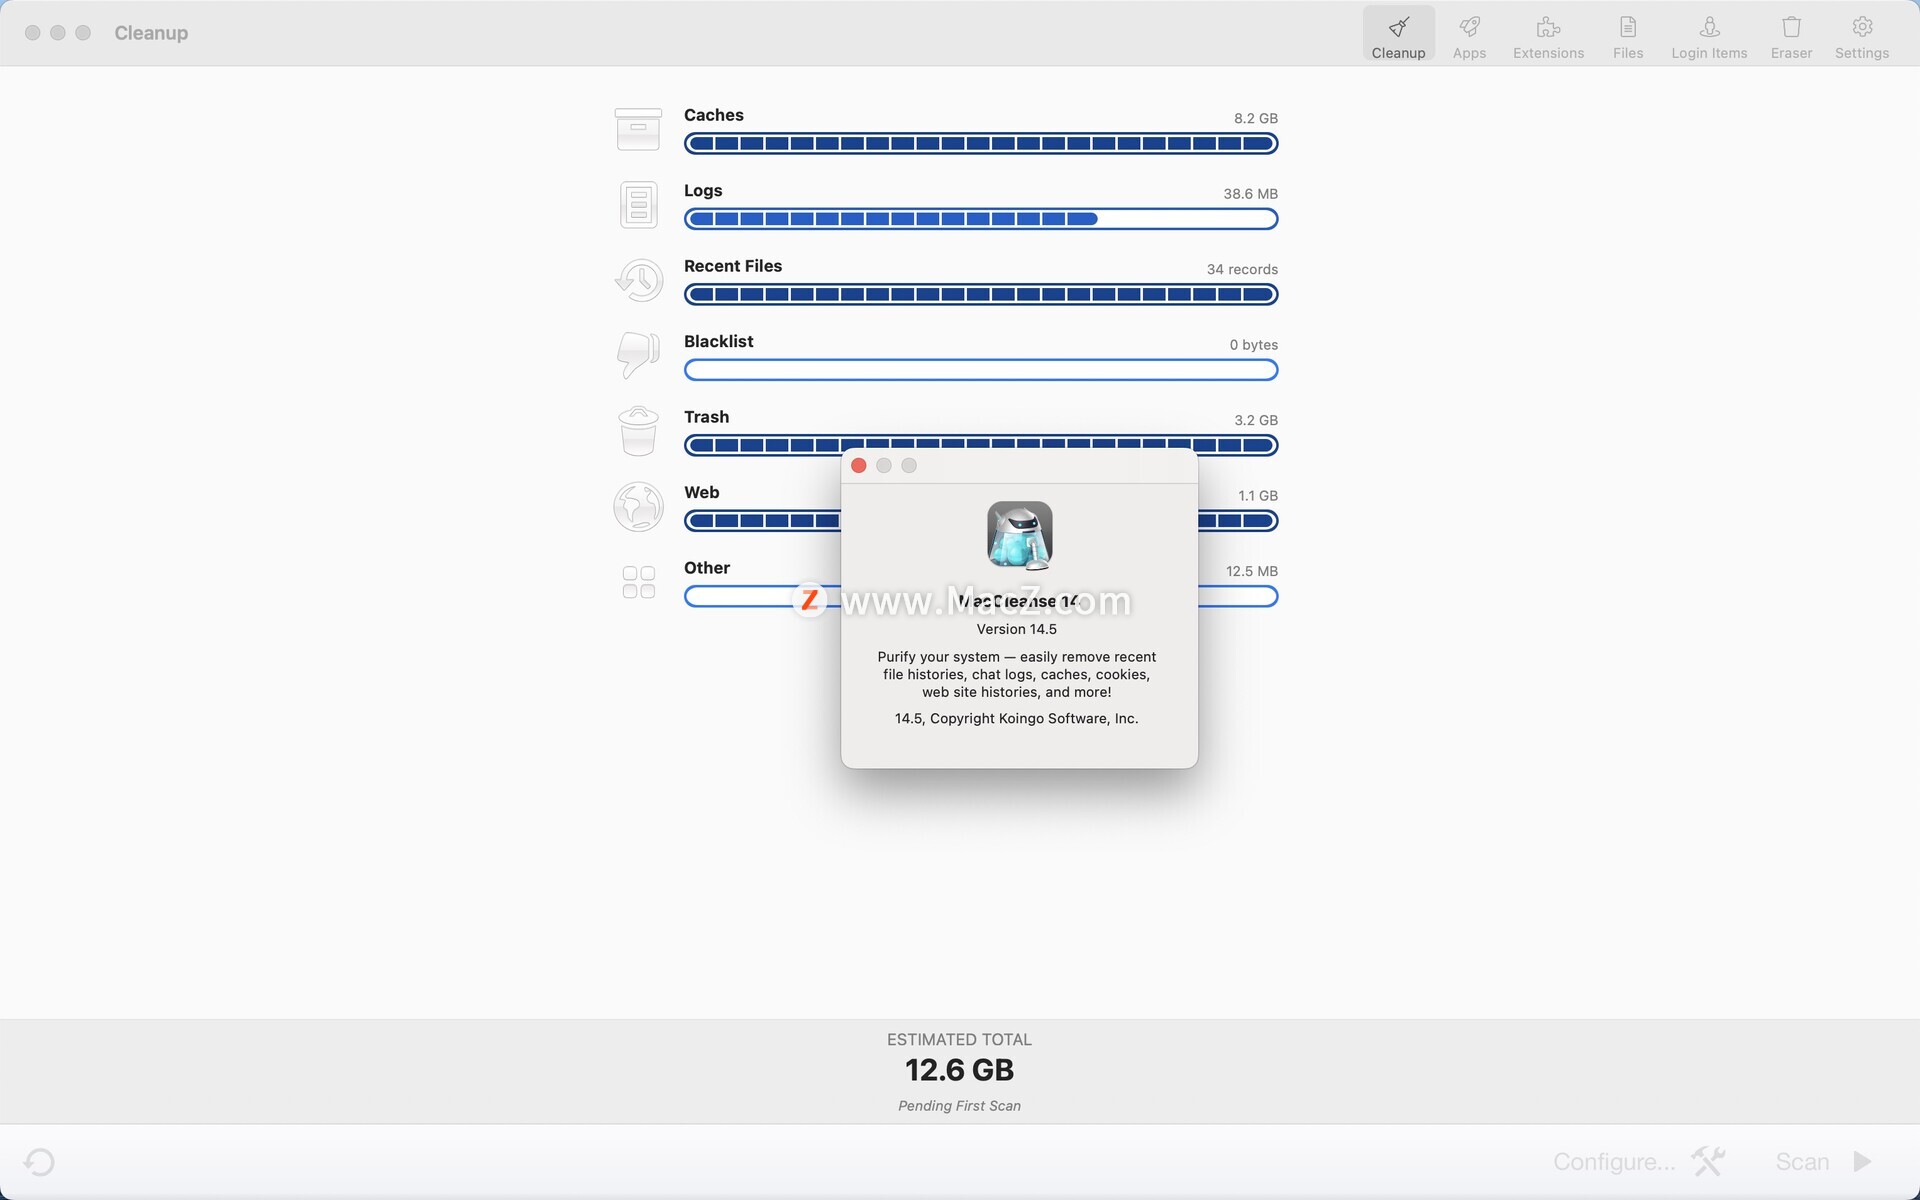The width and height of the screenshot is (1920, 1200).
Task: Switch to the Eraser tab
Action: [1791, 36]
